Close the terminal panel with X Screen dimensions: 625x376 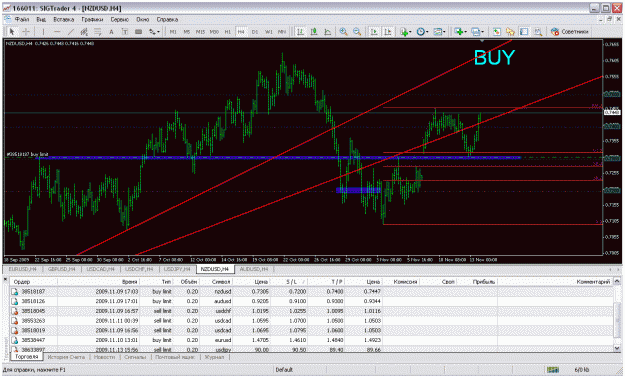pyautogui.click(x=6, y=280)
